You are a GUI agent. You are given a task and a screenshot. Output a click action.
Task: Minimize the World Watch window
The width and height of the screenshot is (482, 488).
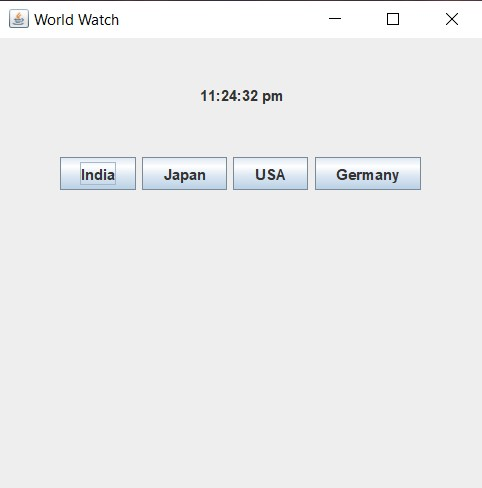click(335, 19)
